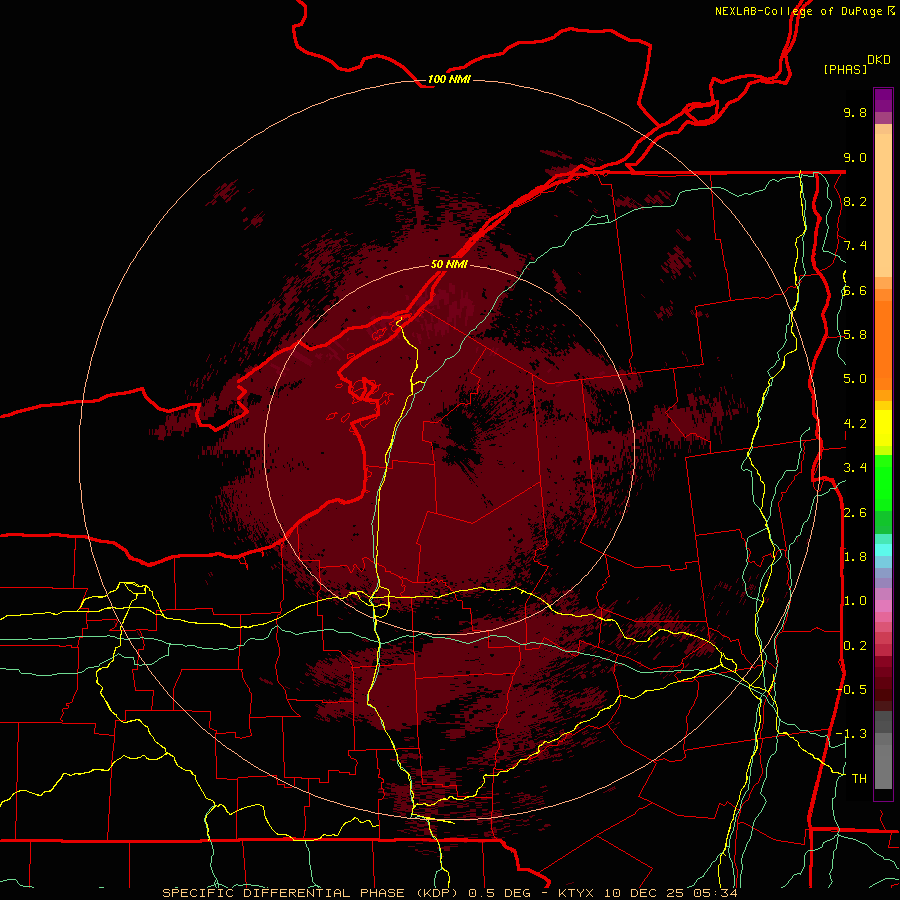Click the 9.0 color scale value
This screenshot has width=900, height=900.
coord(855,157)
